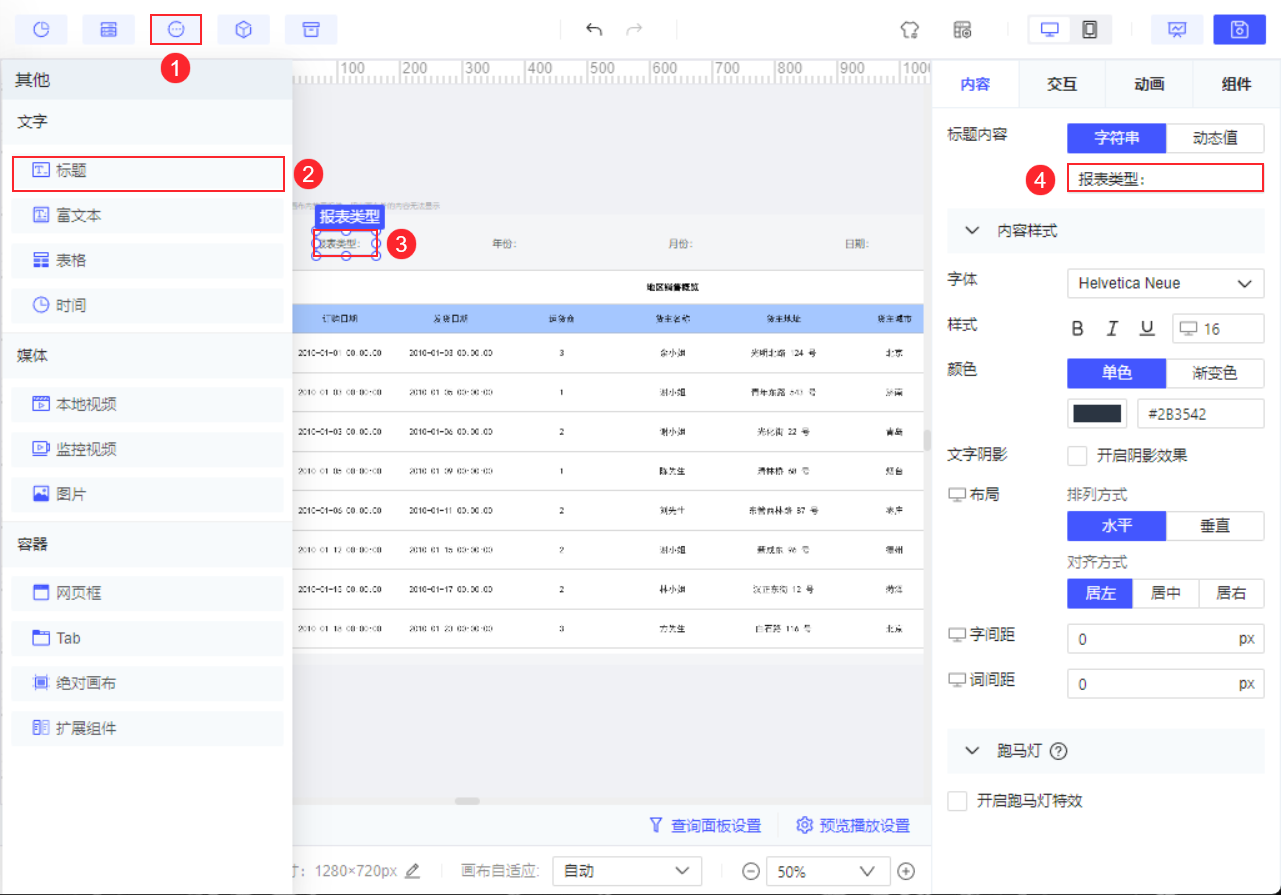
Task: Add a Tab container component
Action: coord(148,638)
